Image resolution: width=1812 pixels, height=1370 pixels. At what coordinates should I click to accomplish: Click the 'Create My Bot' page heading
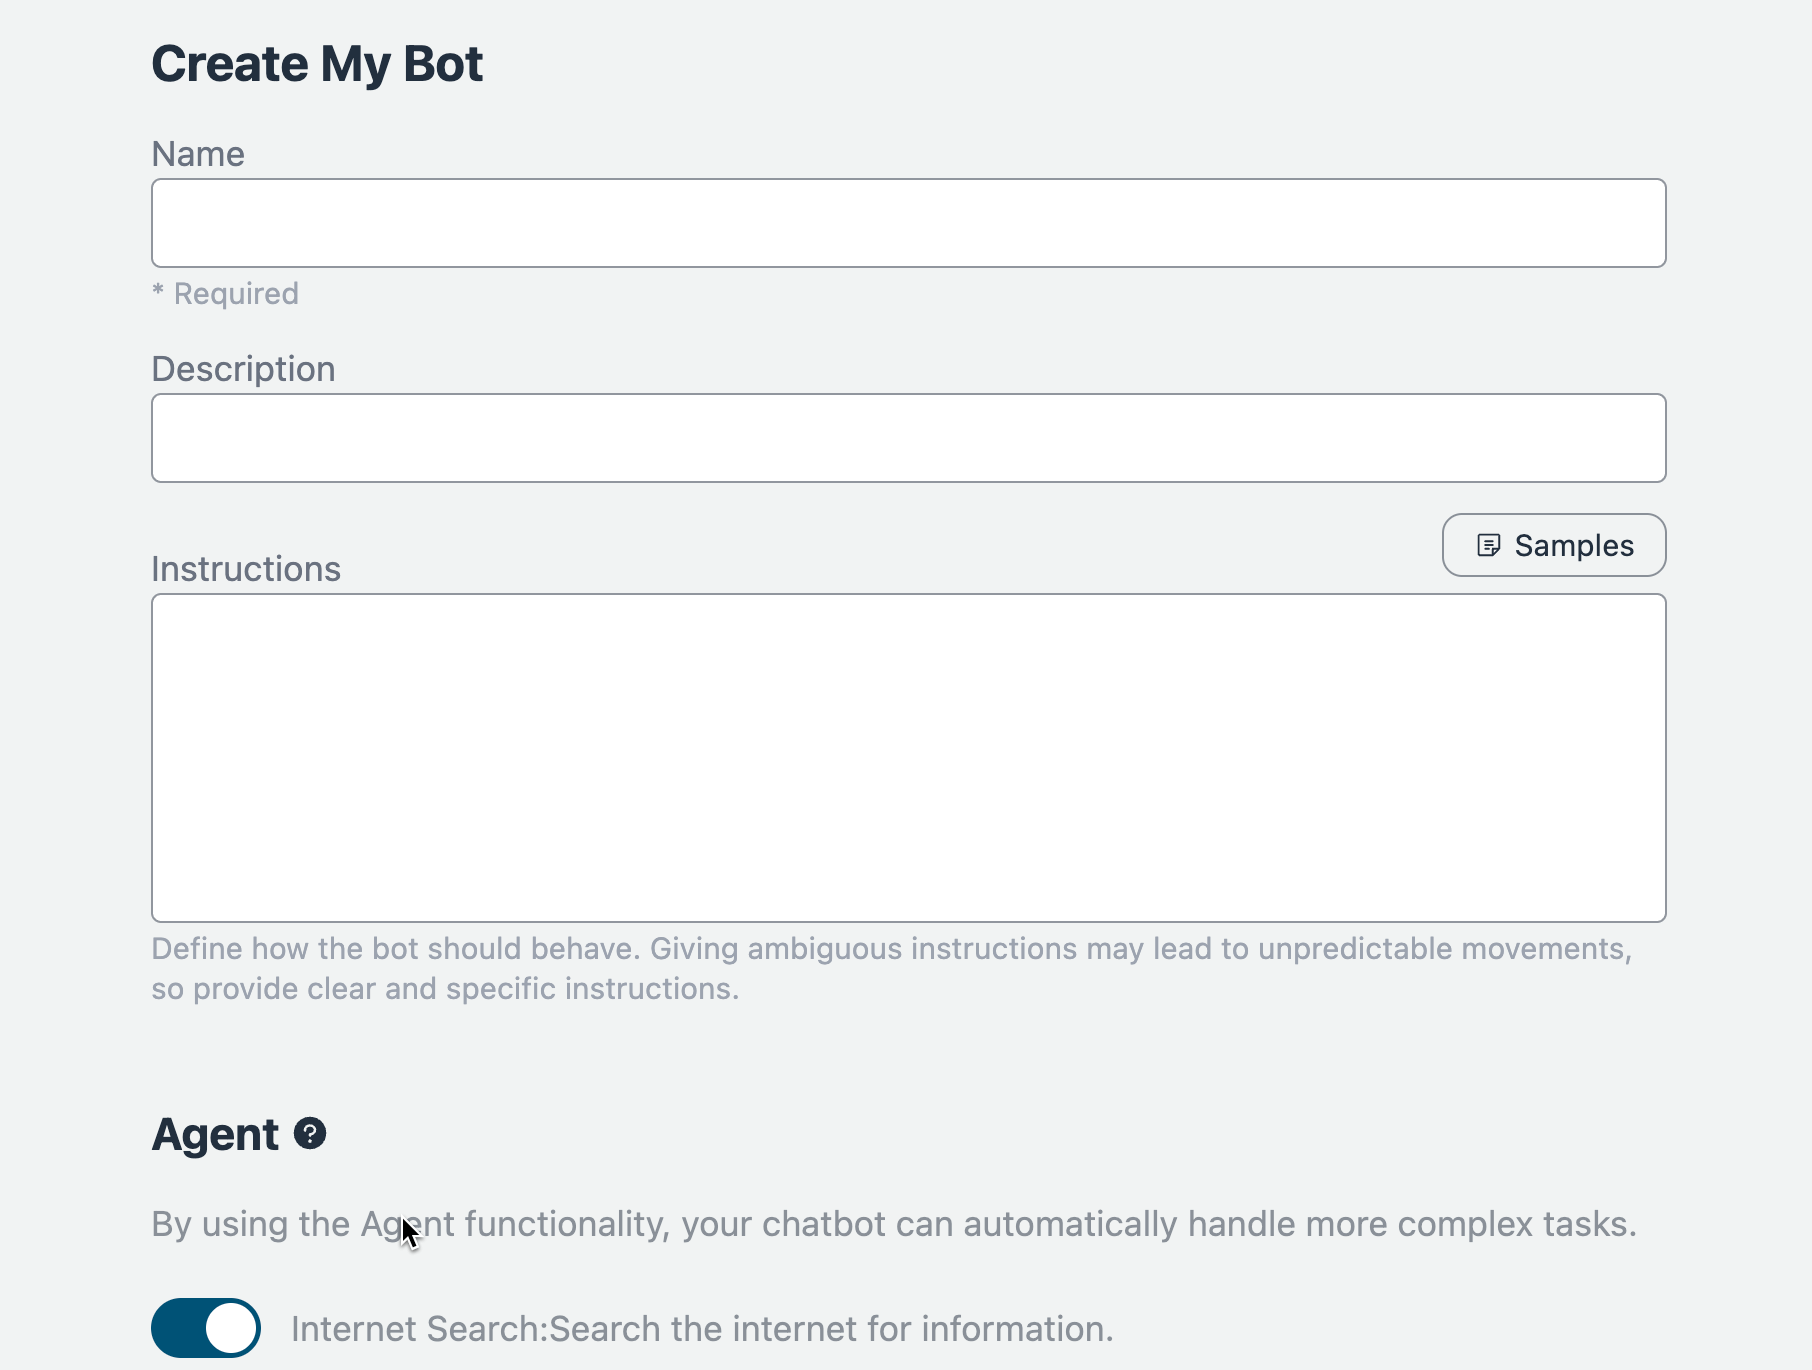[x=317, y=64]
